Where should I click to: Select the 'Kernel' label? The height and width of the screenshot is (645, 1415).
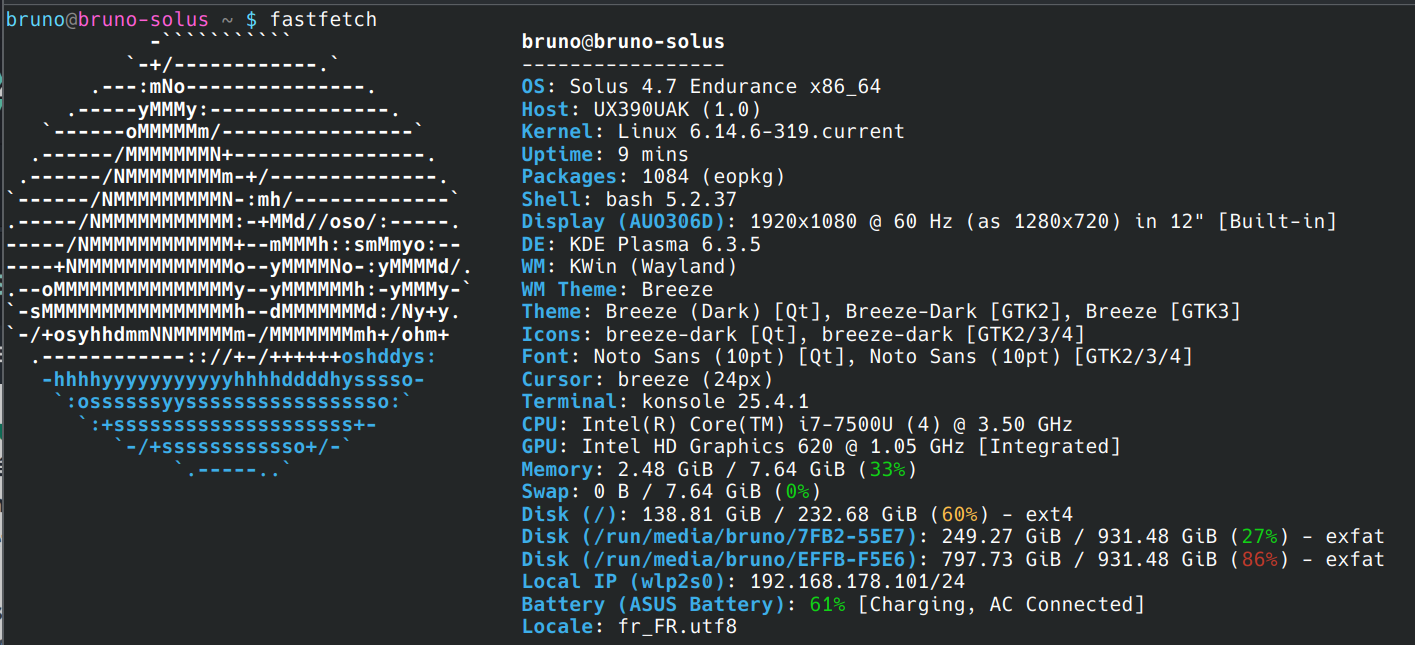pos(558,131)
